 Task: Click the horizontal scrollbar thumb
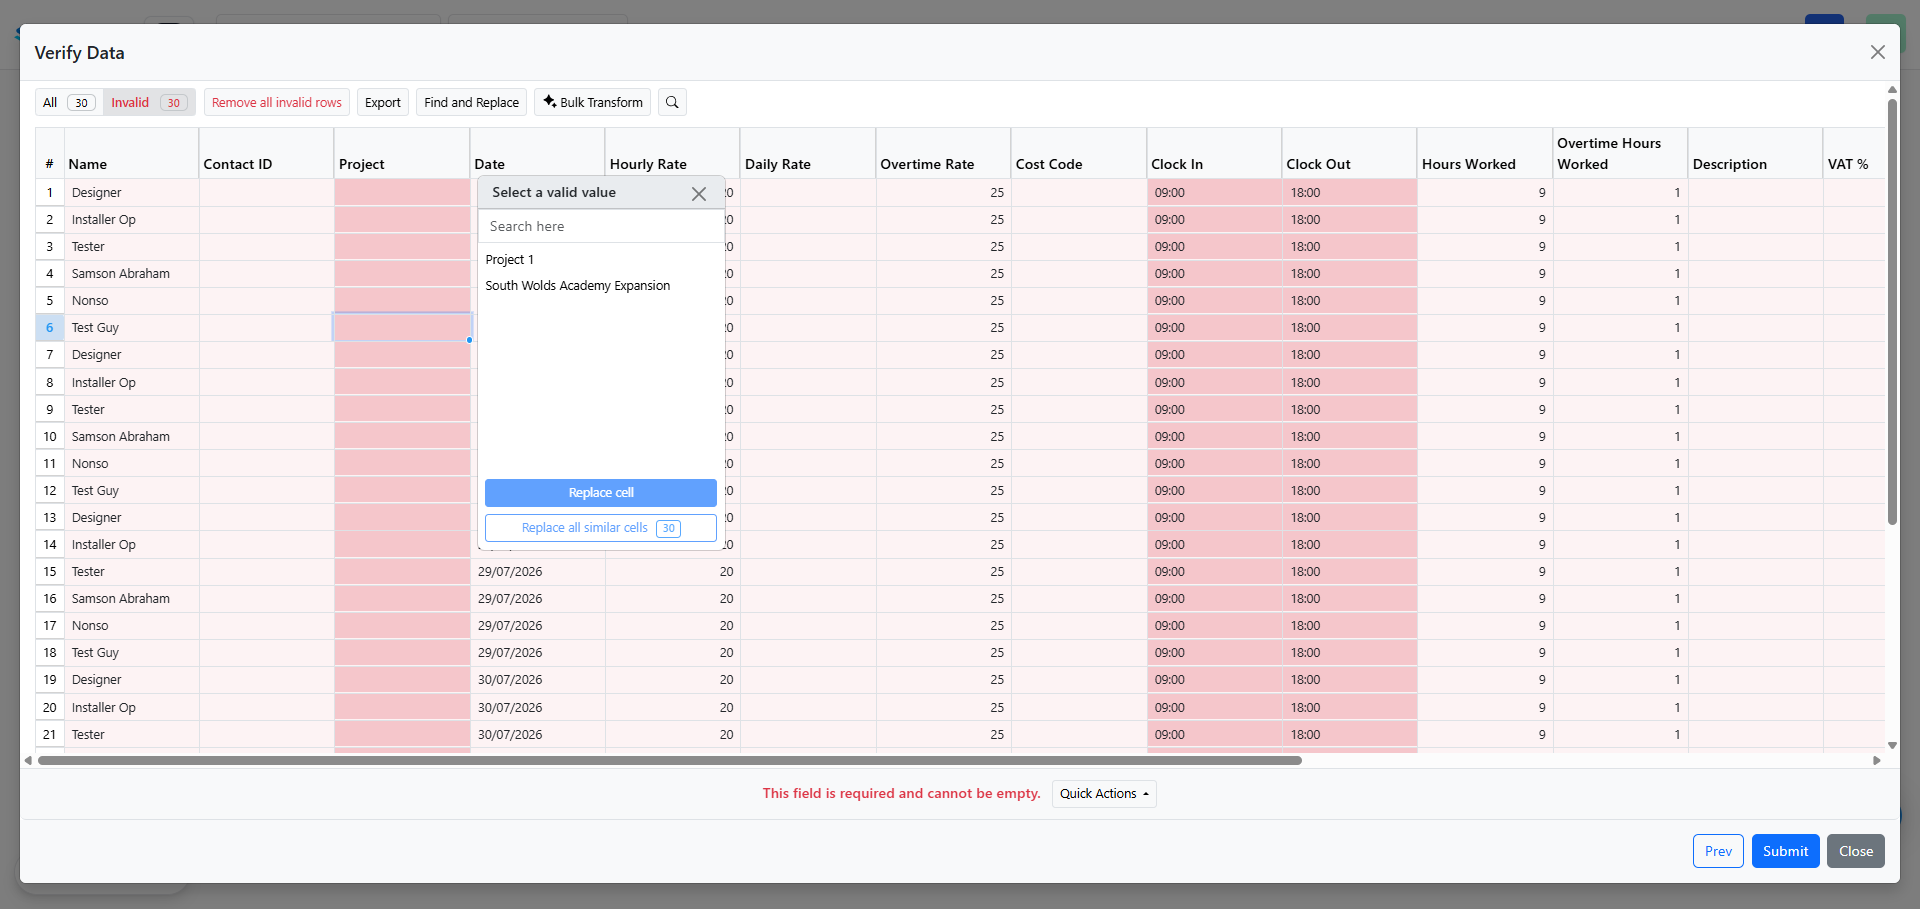coord(670,760)
